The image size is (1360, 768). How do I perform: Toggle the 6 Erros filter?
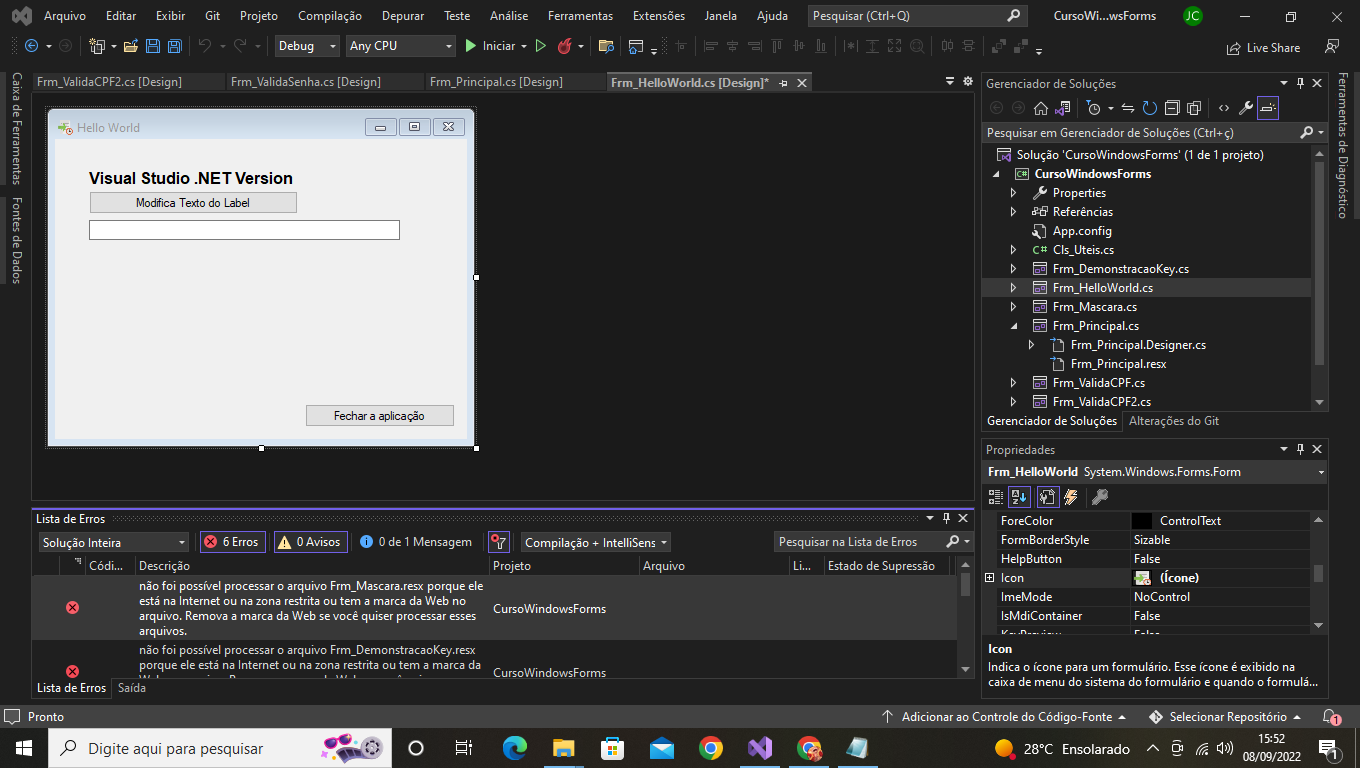coord(233,542)
